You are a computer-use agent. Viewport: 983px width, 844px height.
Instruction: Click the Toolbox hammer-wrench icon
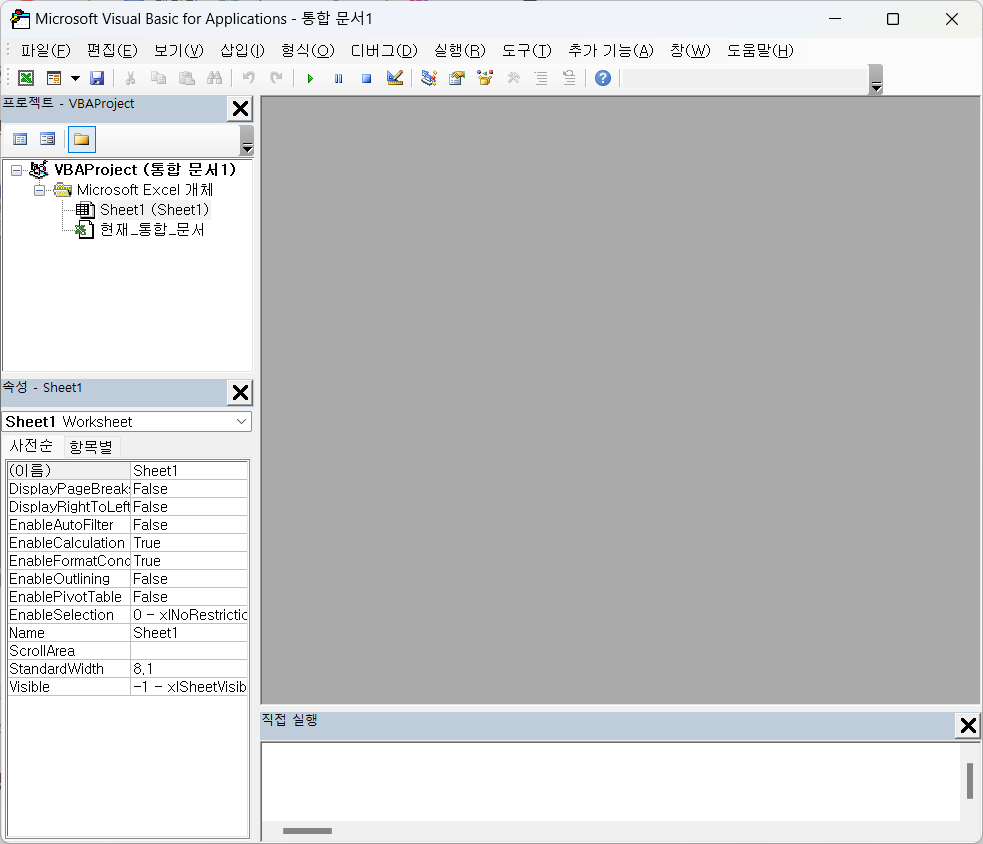pyautogui.click(x=513, y=78)
